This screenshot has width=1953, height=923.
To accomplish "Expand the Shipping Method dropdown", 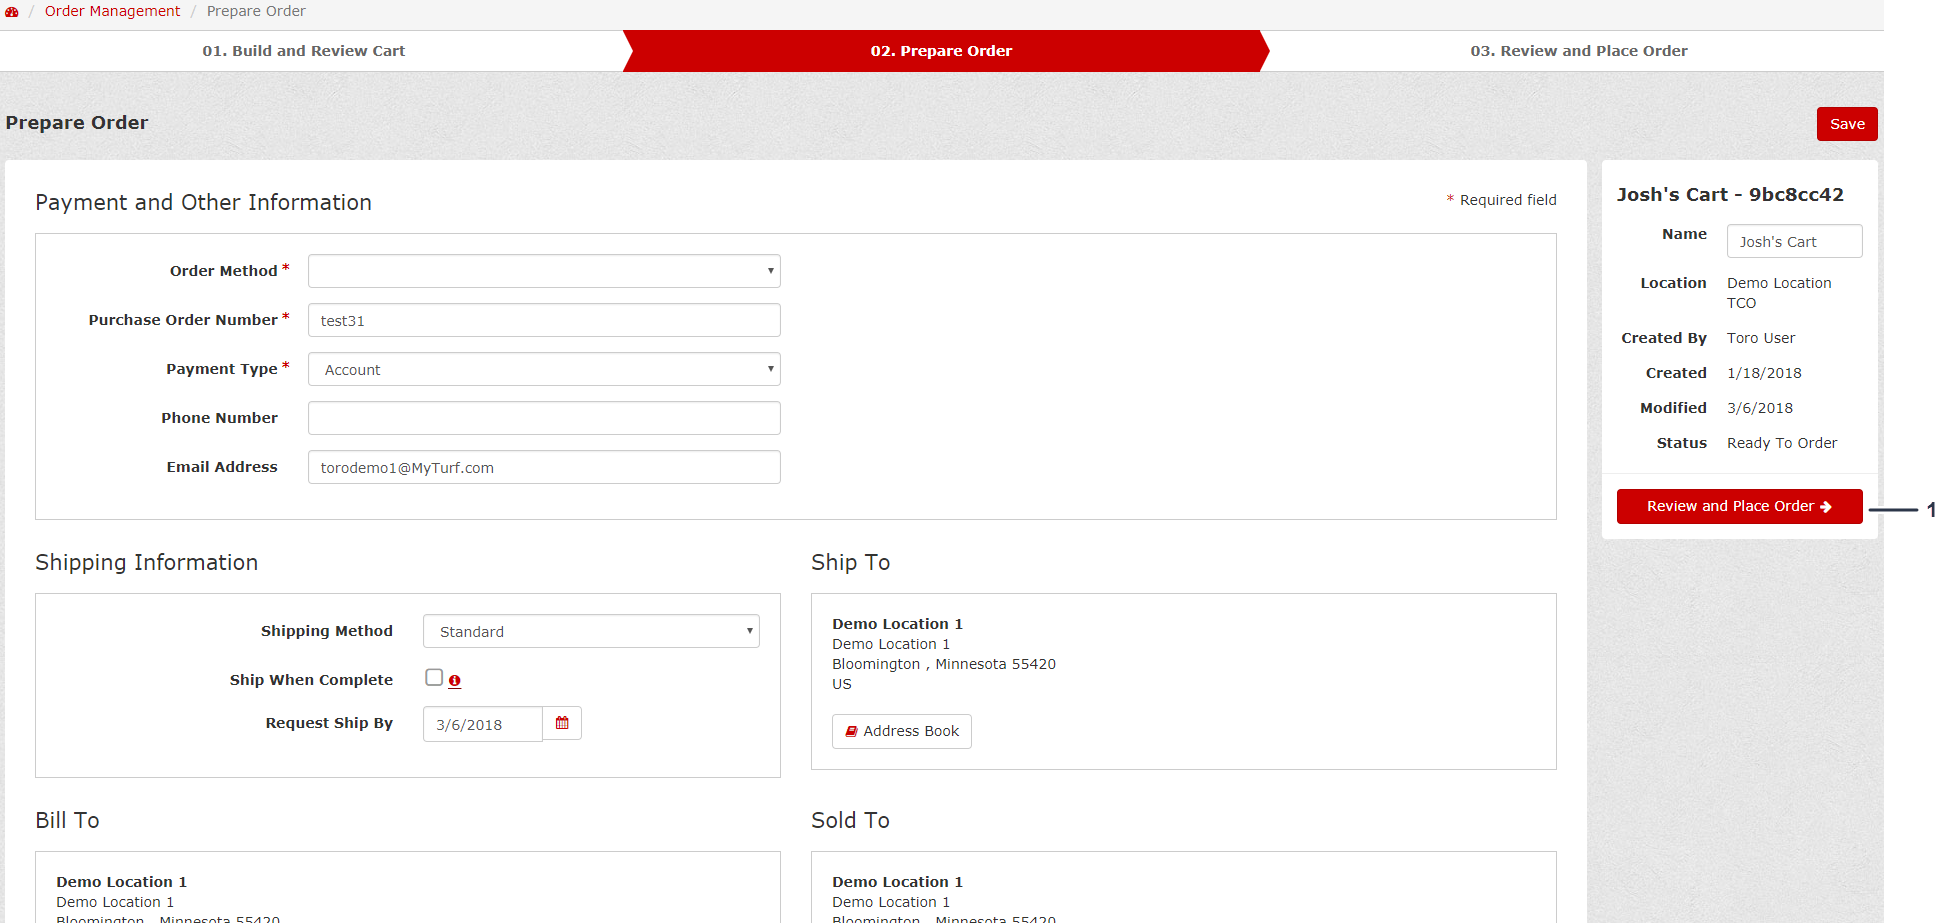I will point(591,631).
